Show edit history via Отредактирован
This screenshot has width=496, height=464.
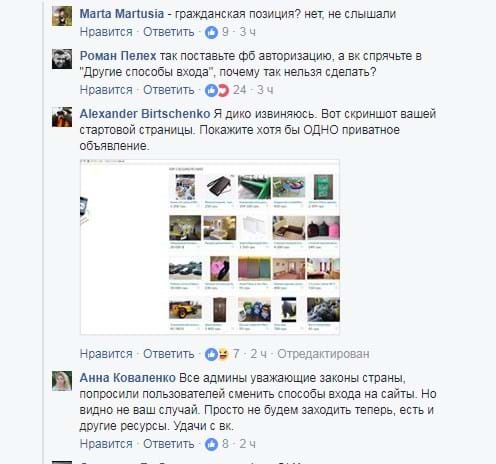coord(323,354)
